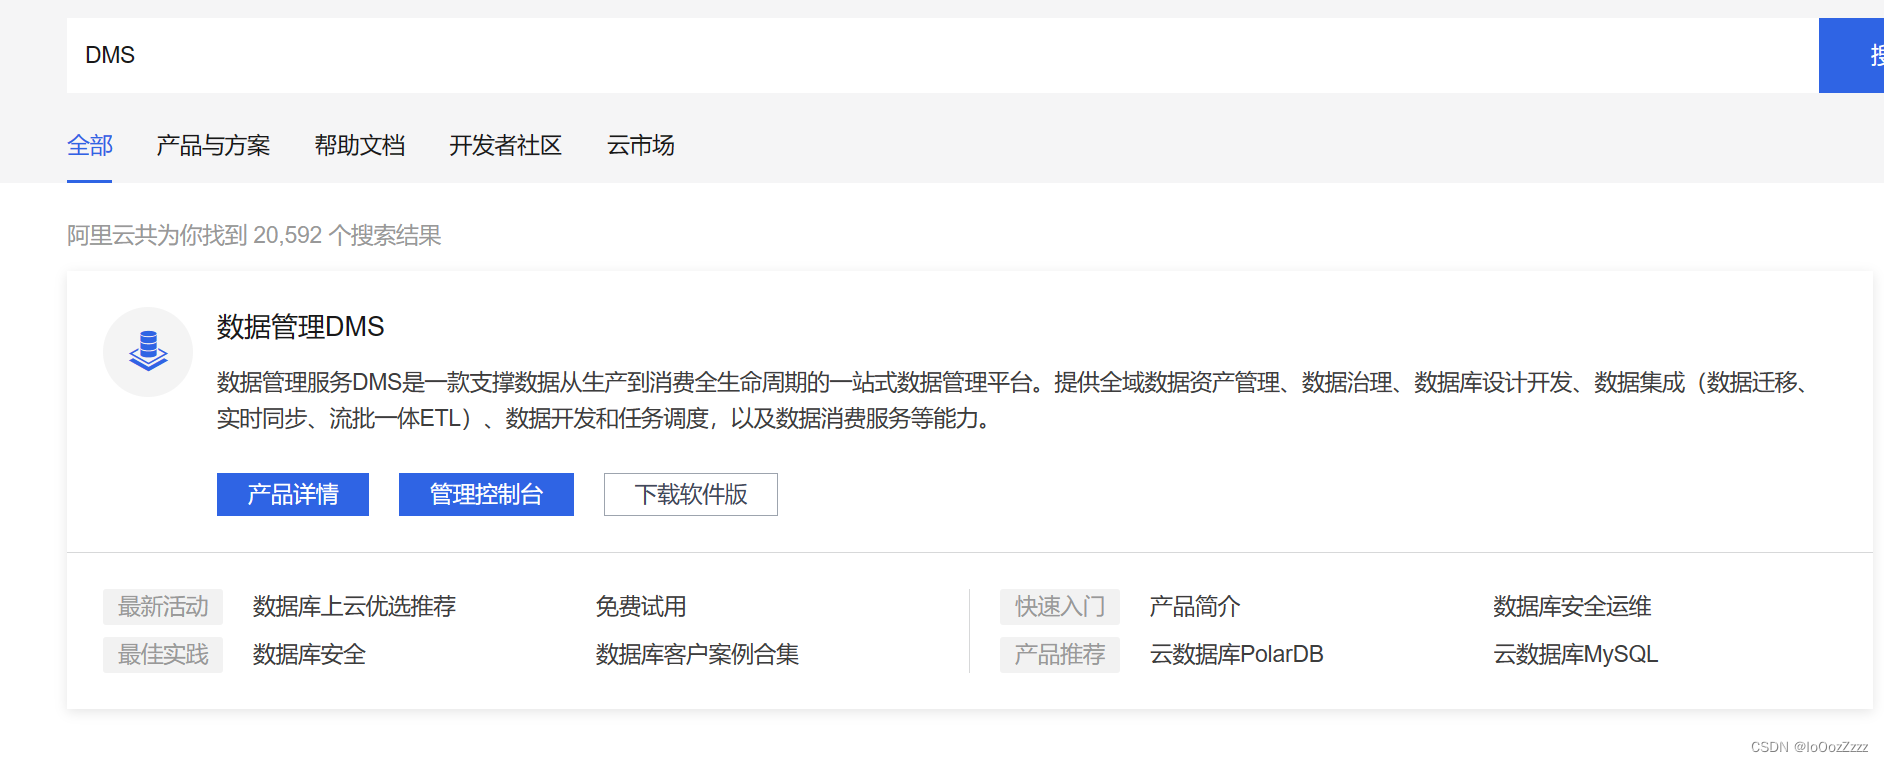Open the 数据库客户案例合集 link
The height and width of the screenshot is (762, 1884).
tap(697, 655)
